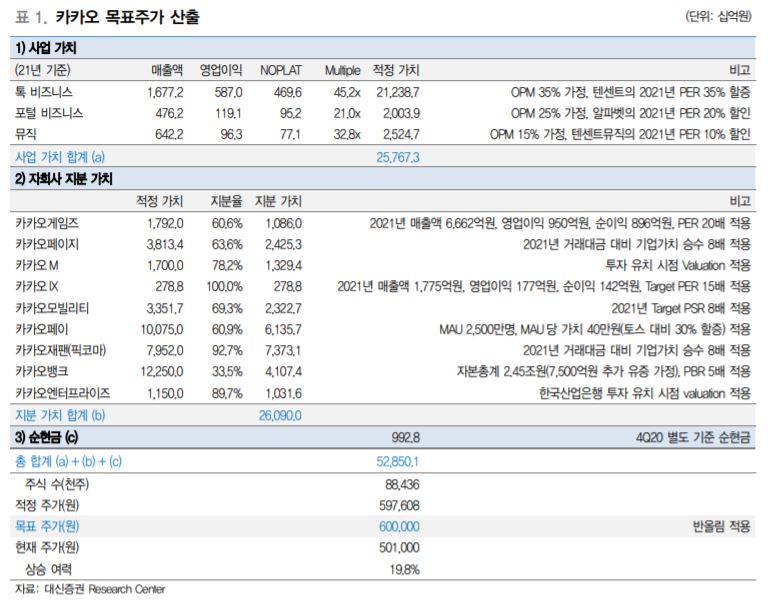773x605 pixels.
Task: Select the '카카오 IX' row label
Action: pyautogui.click(x=36, y=286)
